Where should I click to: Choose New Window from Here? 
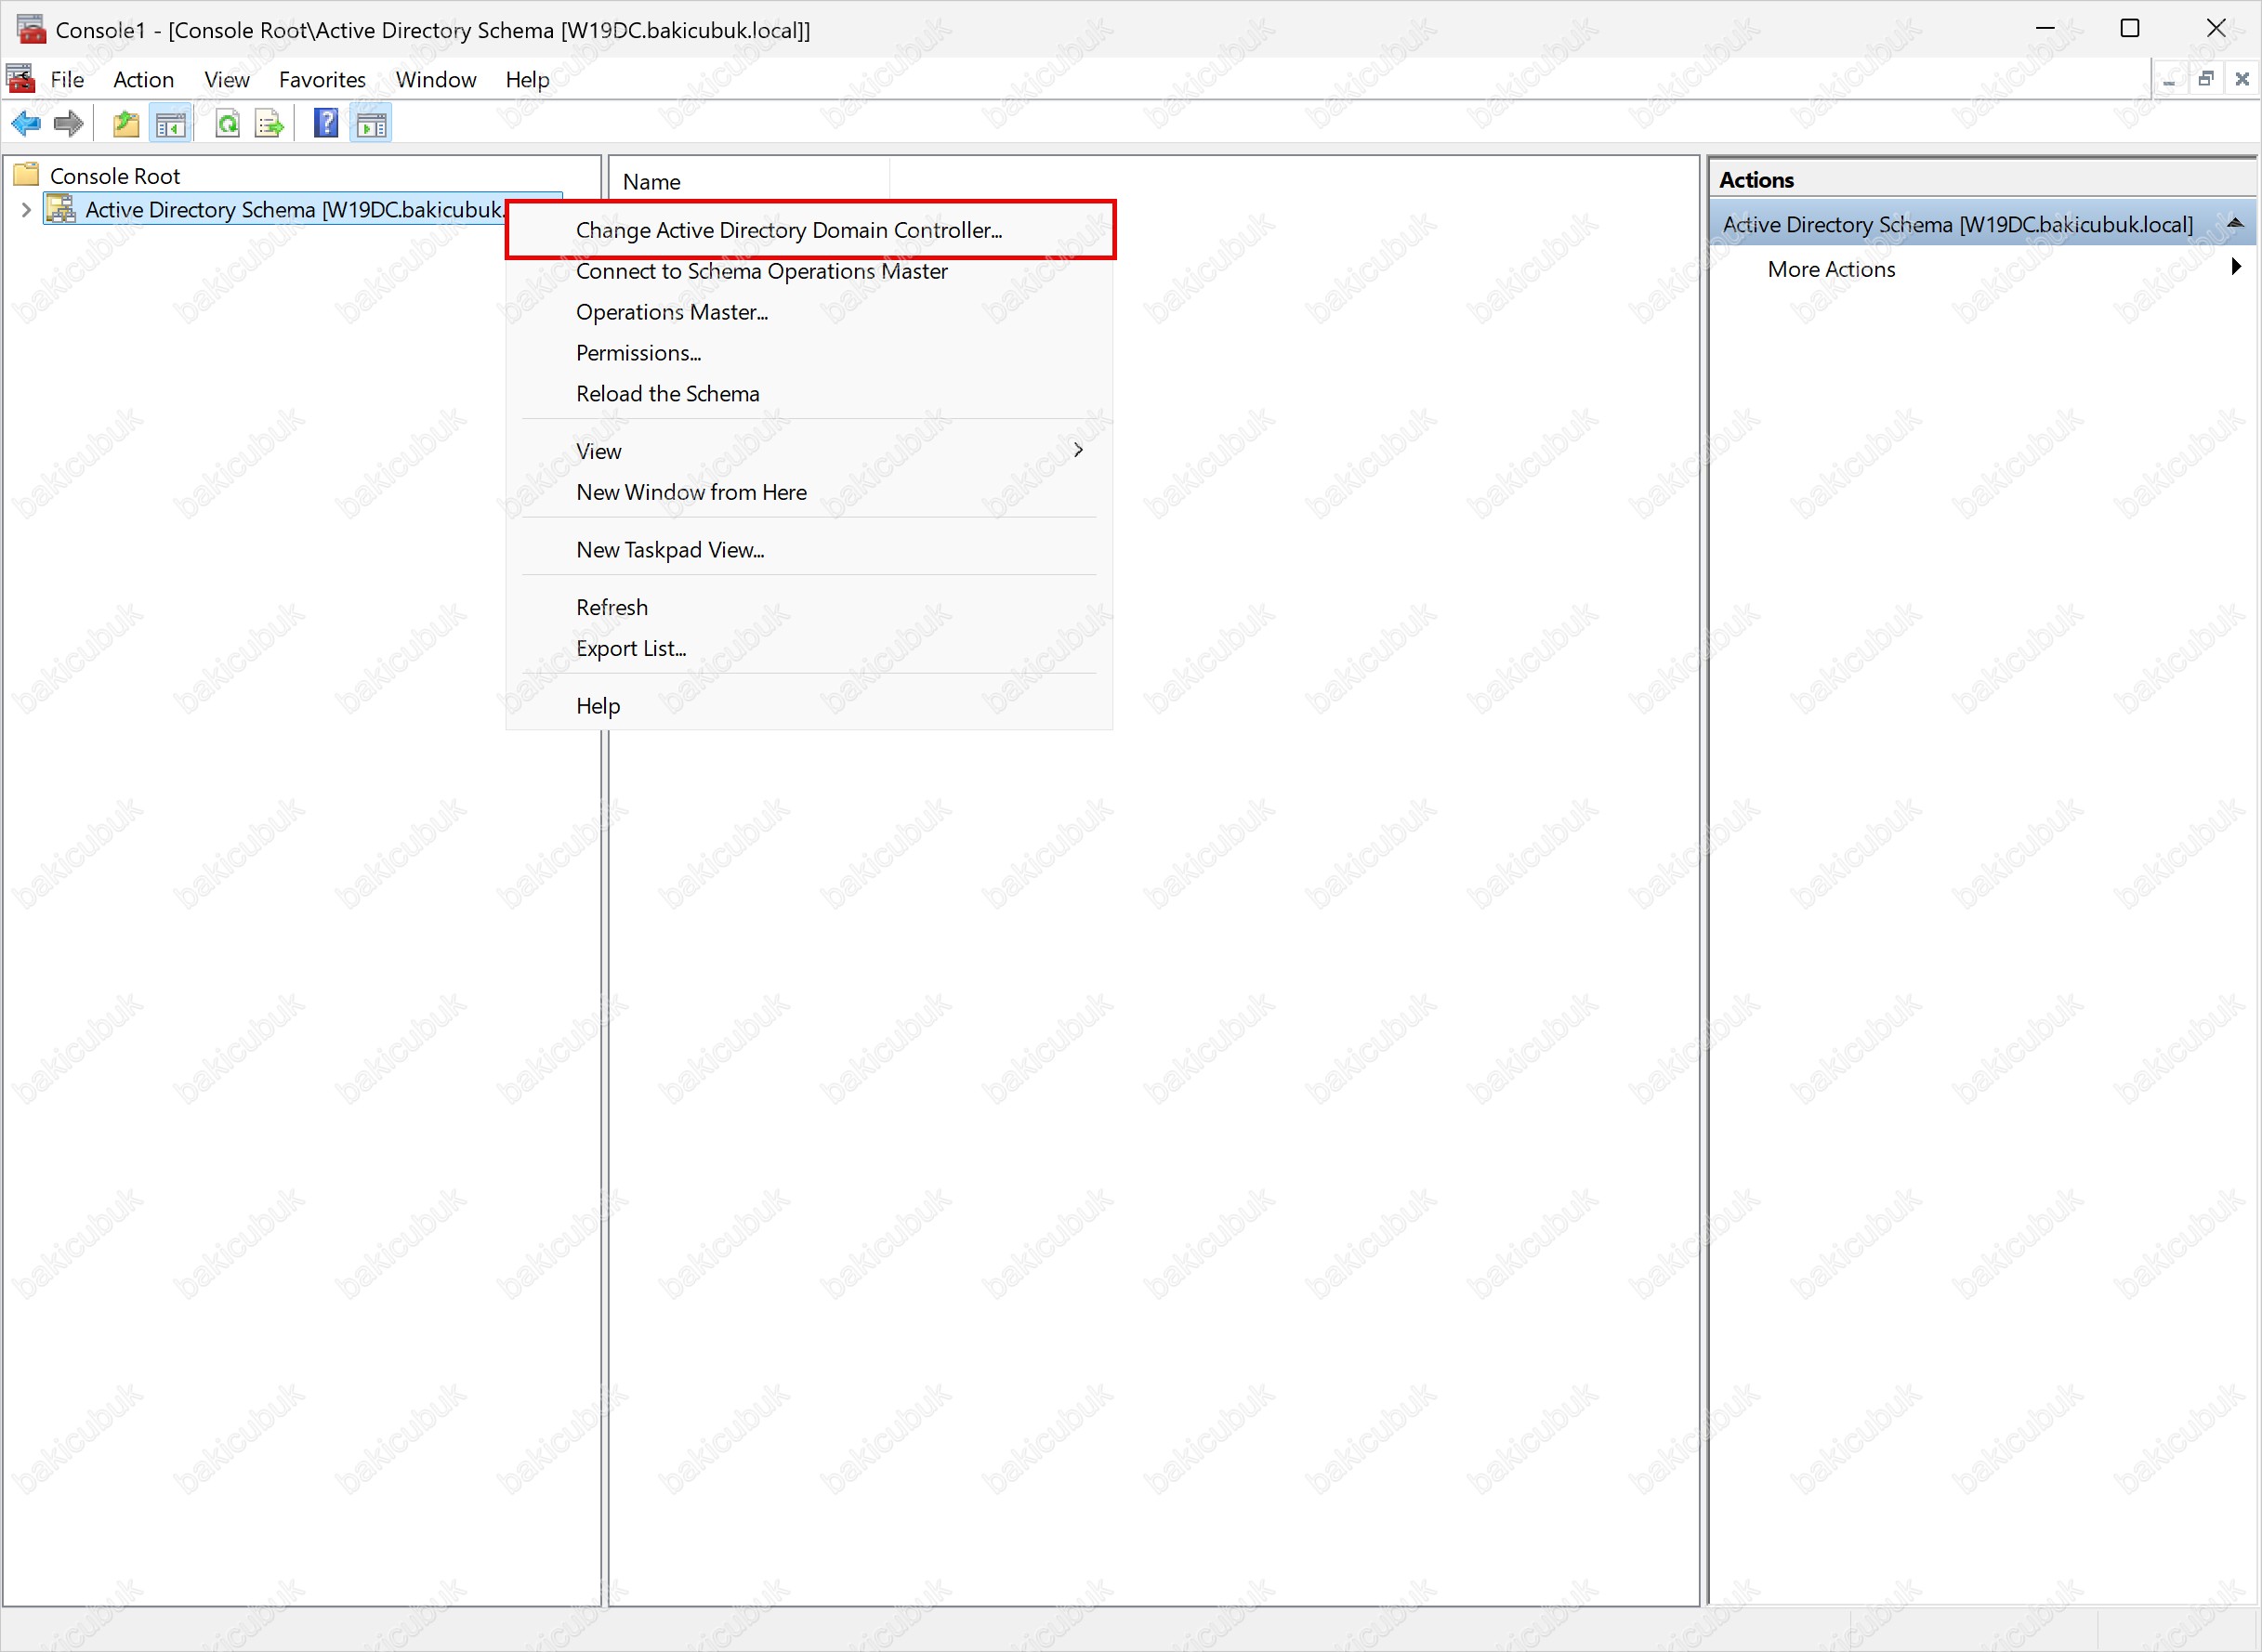(808, 492)
